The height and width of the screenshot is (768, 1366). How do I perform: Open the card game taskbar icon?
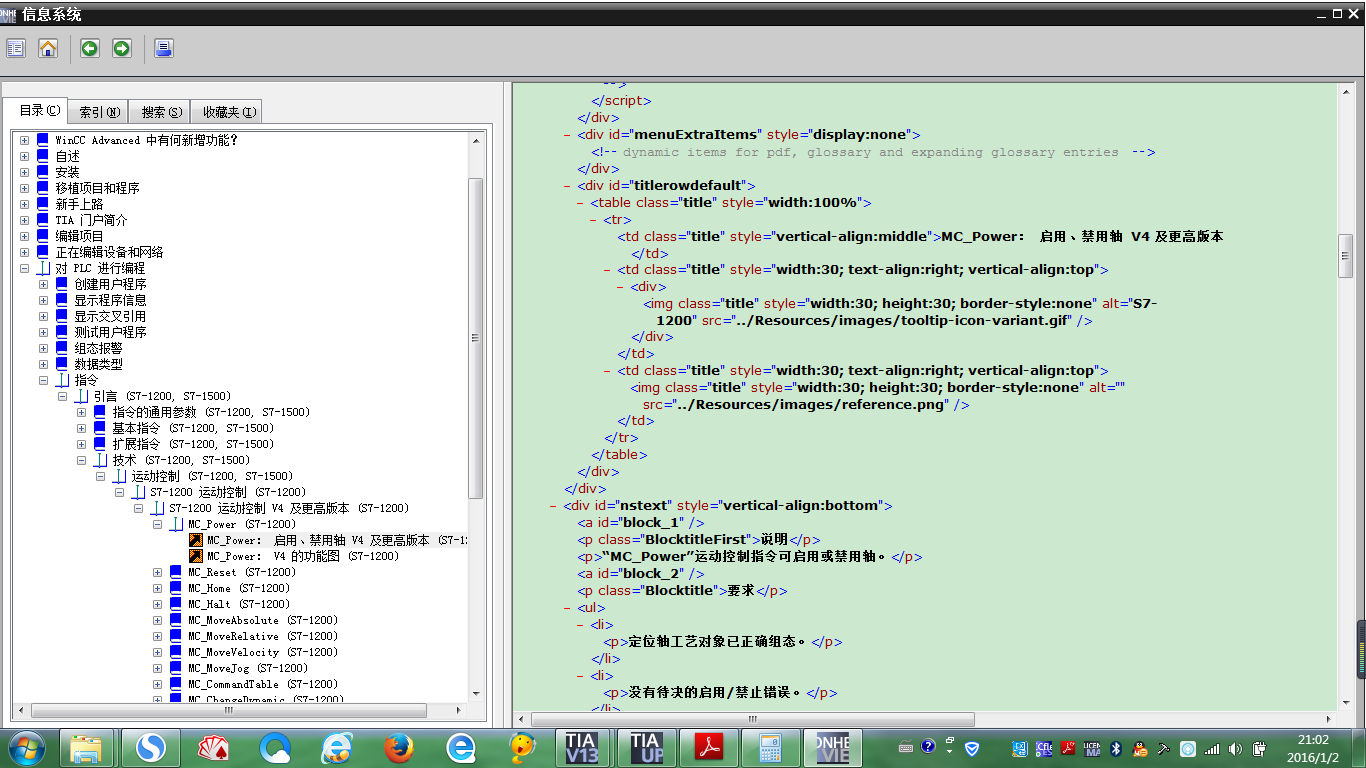pyautogui.click(x=213, y=748)
